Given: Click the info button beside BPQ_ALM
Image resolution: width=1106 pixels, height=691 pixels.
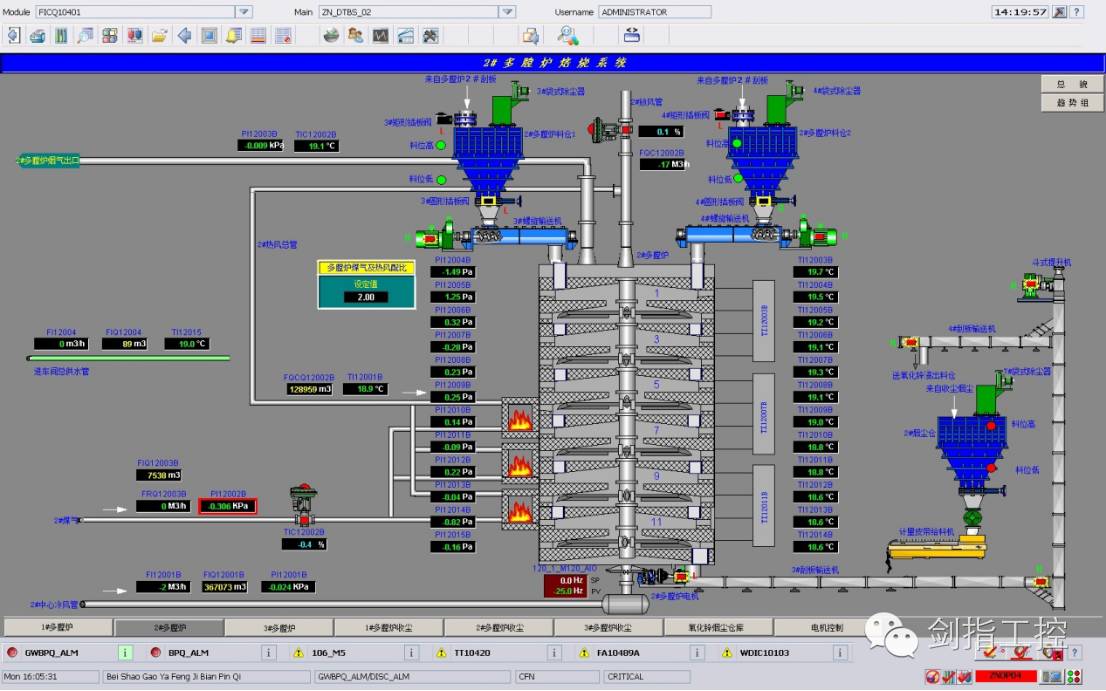Looking at the screenshot, I should [268, 653].
